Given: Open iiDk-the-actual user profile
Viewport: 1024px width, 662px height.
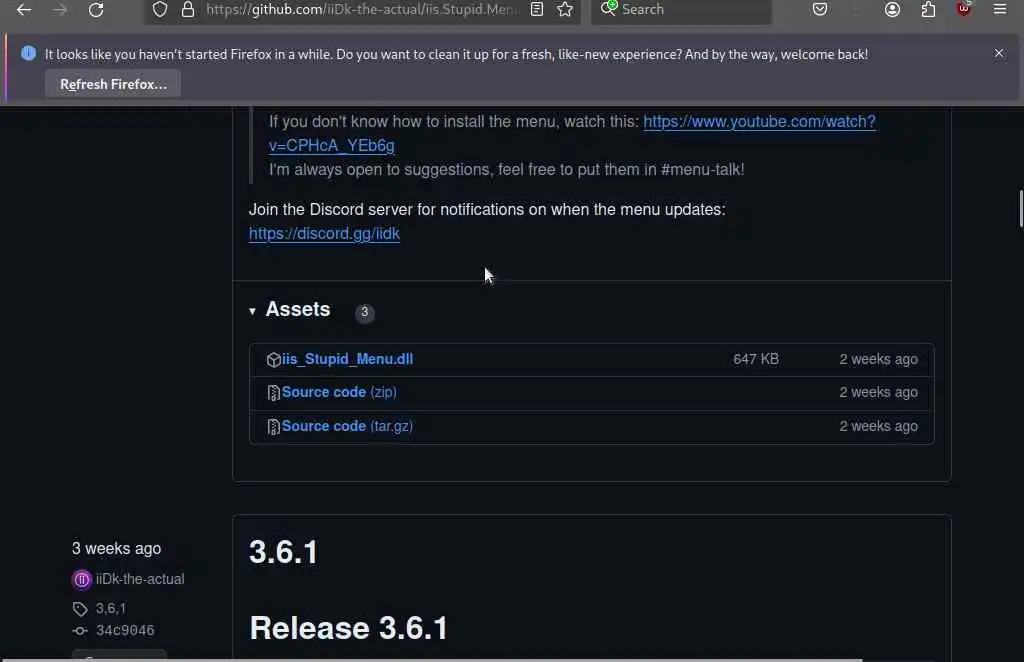Looking at the screenshot, I should [x=140, y=579].
